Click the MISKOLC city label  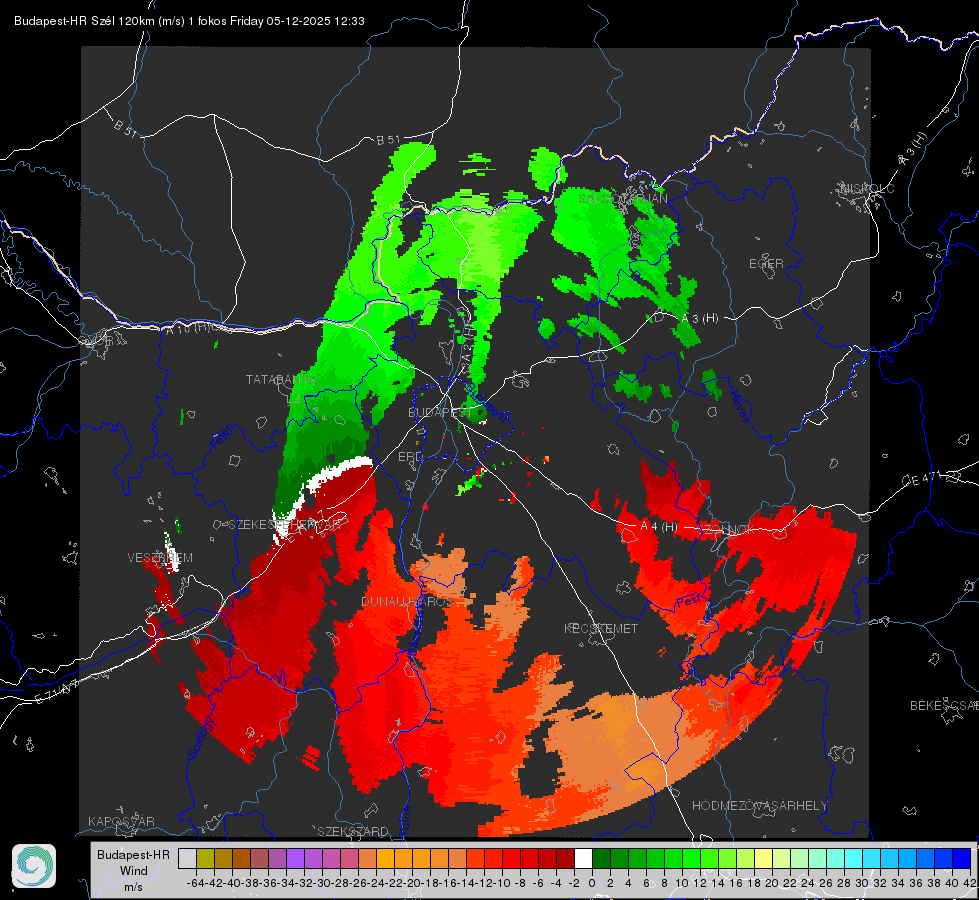tap(867, 188)
